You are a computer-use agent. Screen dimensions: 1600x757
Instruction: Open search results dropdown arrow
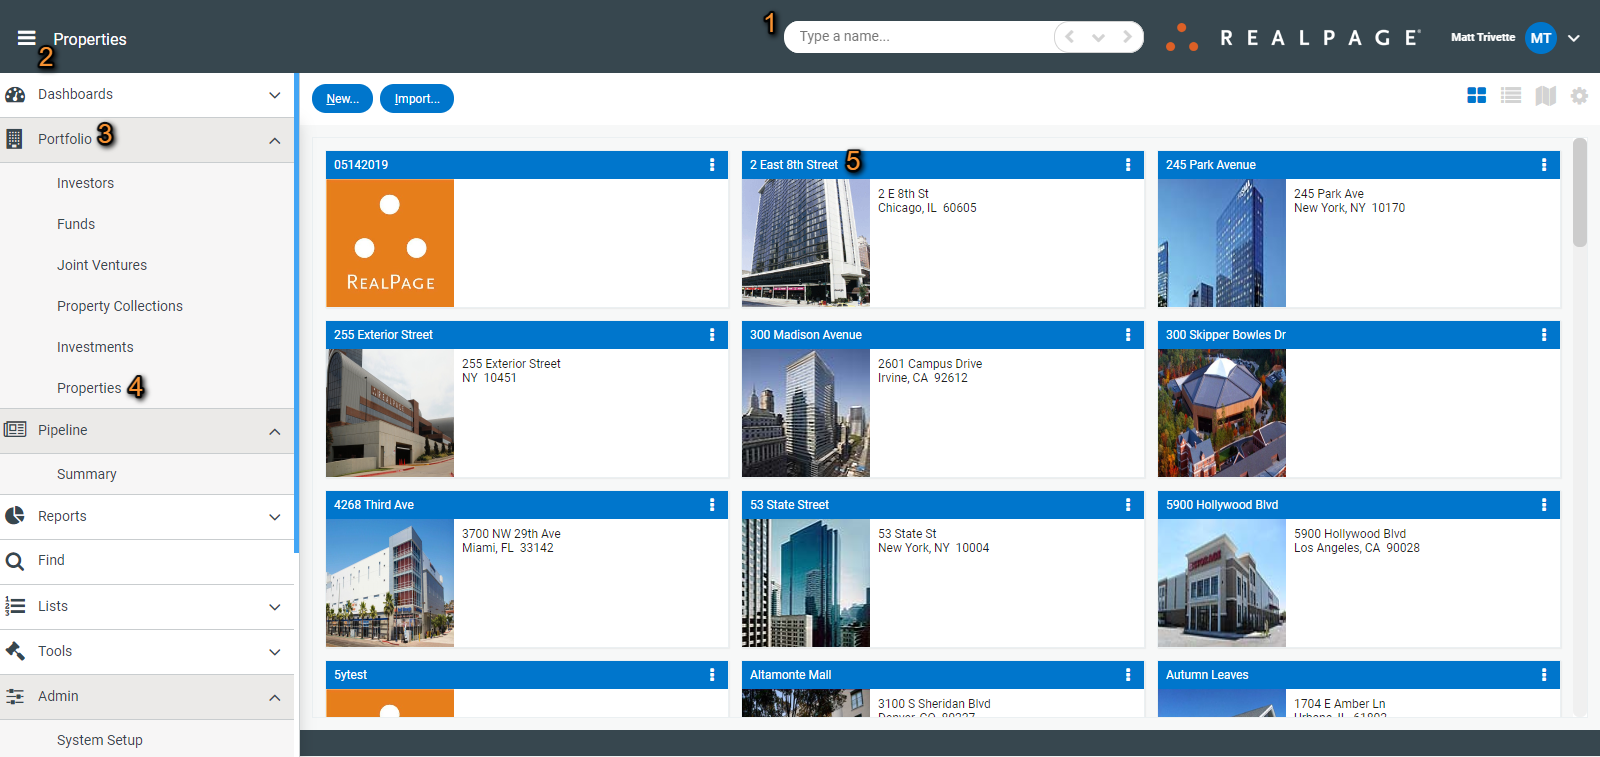(x=1098, y=38)
